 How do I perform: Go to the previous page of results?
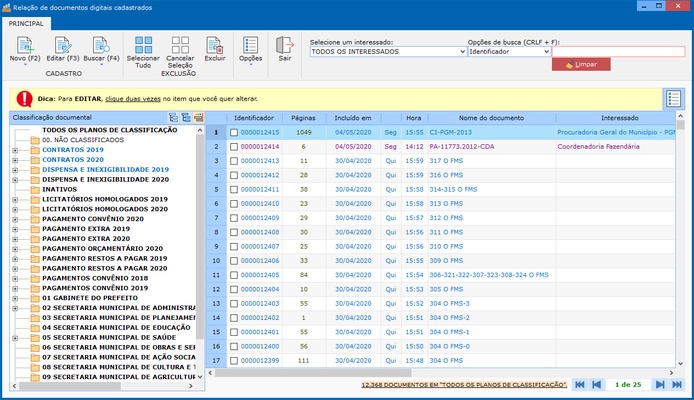pyautogui.click(x=597, y=385)
